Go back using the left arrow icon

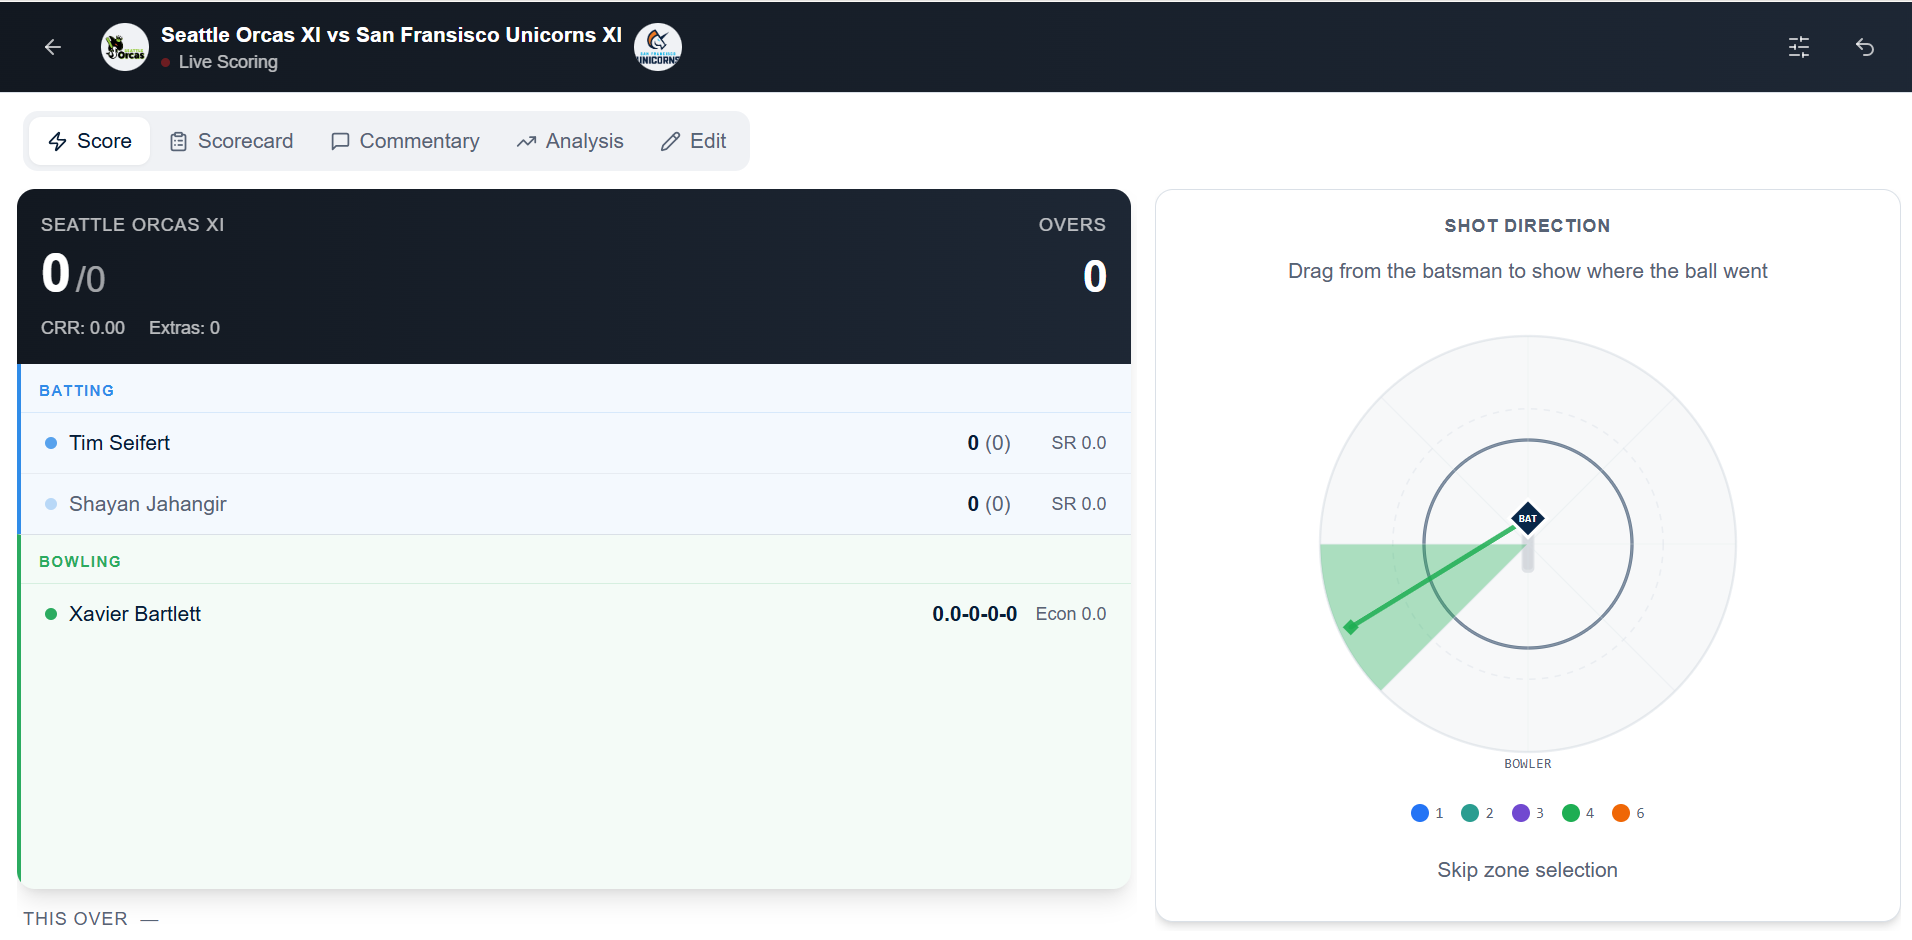coord(53,47)
